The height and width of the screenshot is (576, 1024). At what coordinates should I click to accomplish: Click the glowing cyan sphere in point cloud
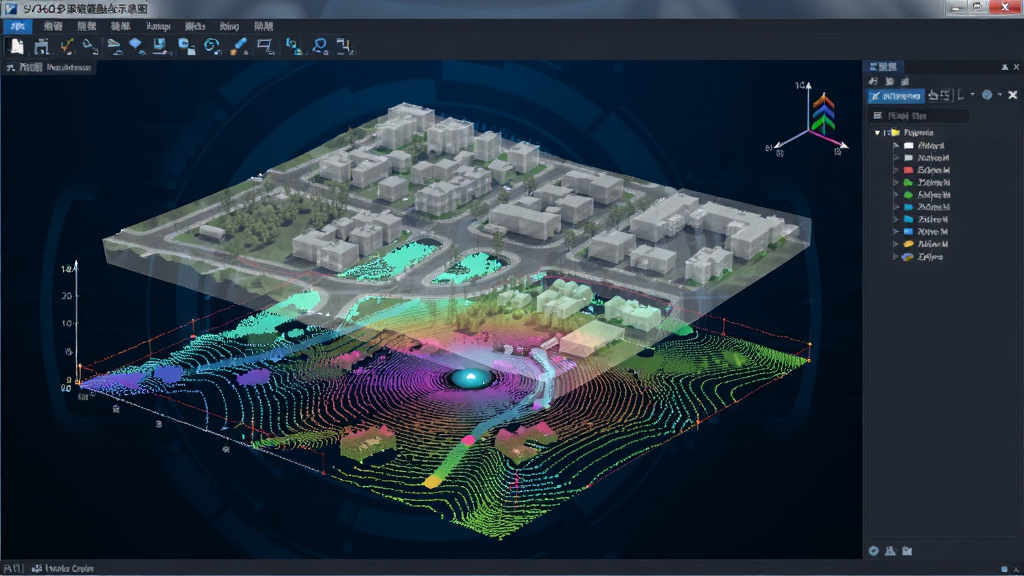[470, 378]
